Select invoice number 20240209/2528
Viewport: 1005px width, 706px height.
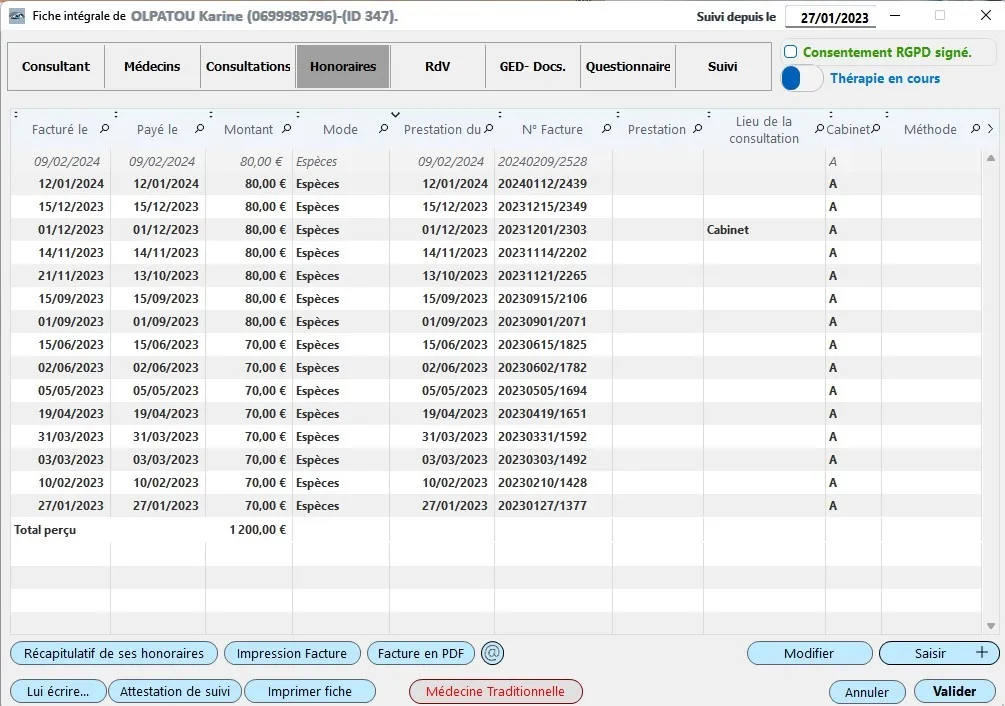tap(542, 161)
